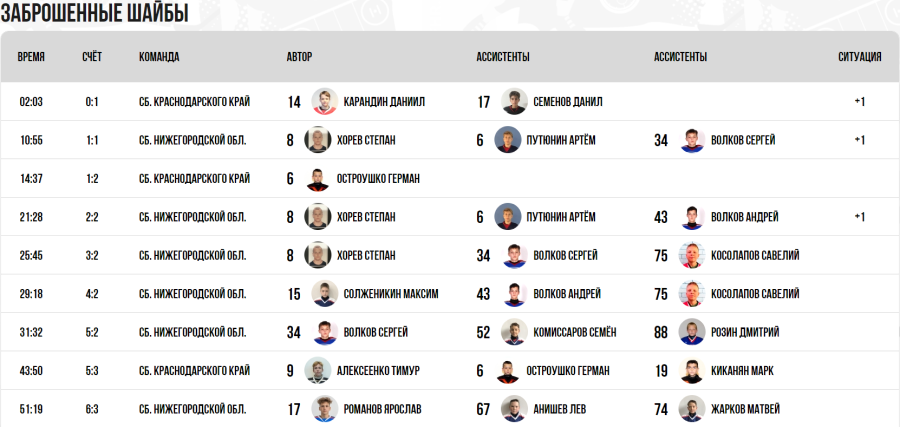Click Алексеенко Тимур's avatar
Viewport: 900px width, 427px height.
click(317, 370)
